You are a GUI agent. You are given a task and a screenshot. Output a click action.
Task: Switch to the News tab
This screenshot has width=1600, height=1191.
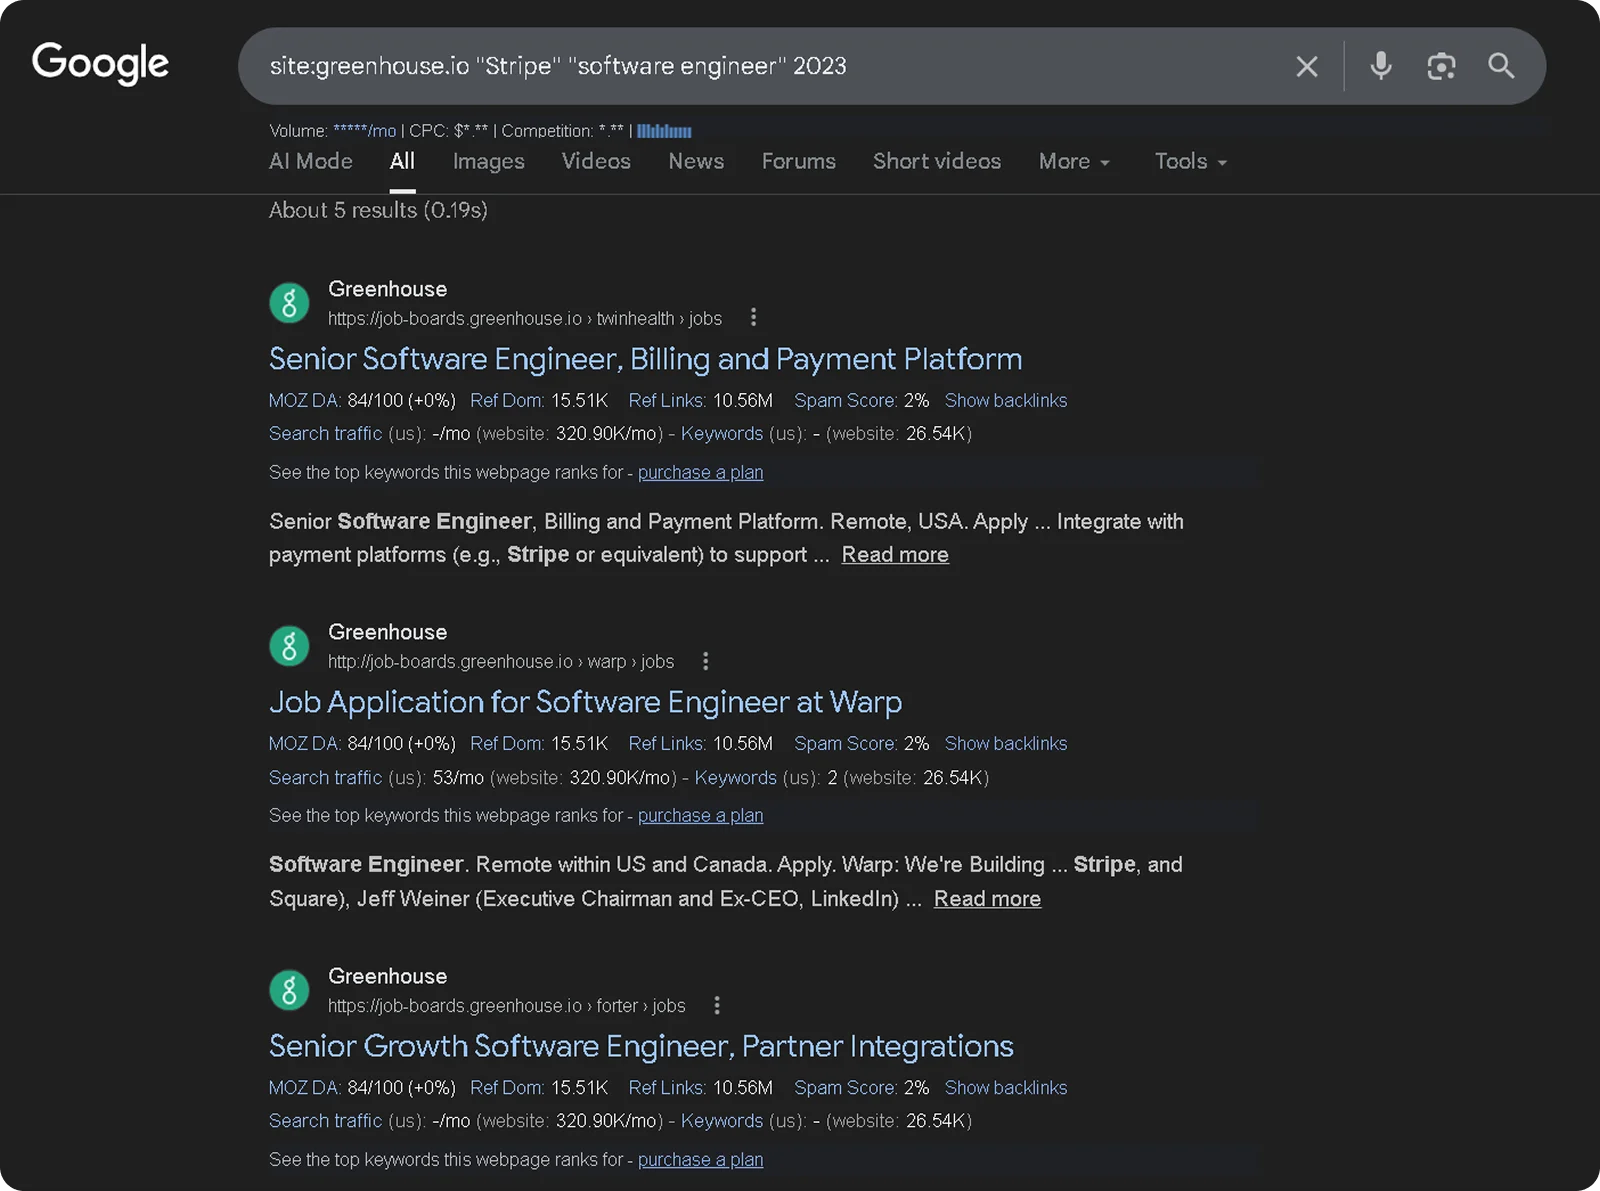(695, 161)
